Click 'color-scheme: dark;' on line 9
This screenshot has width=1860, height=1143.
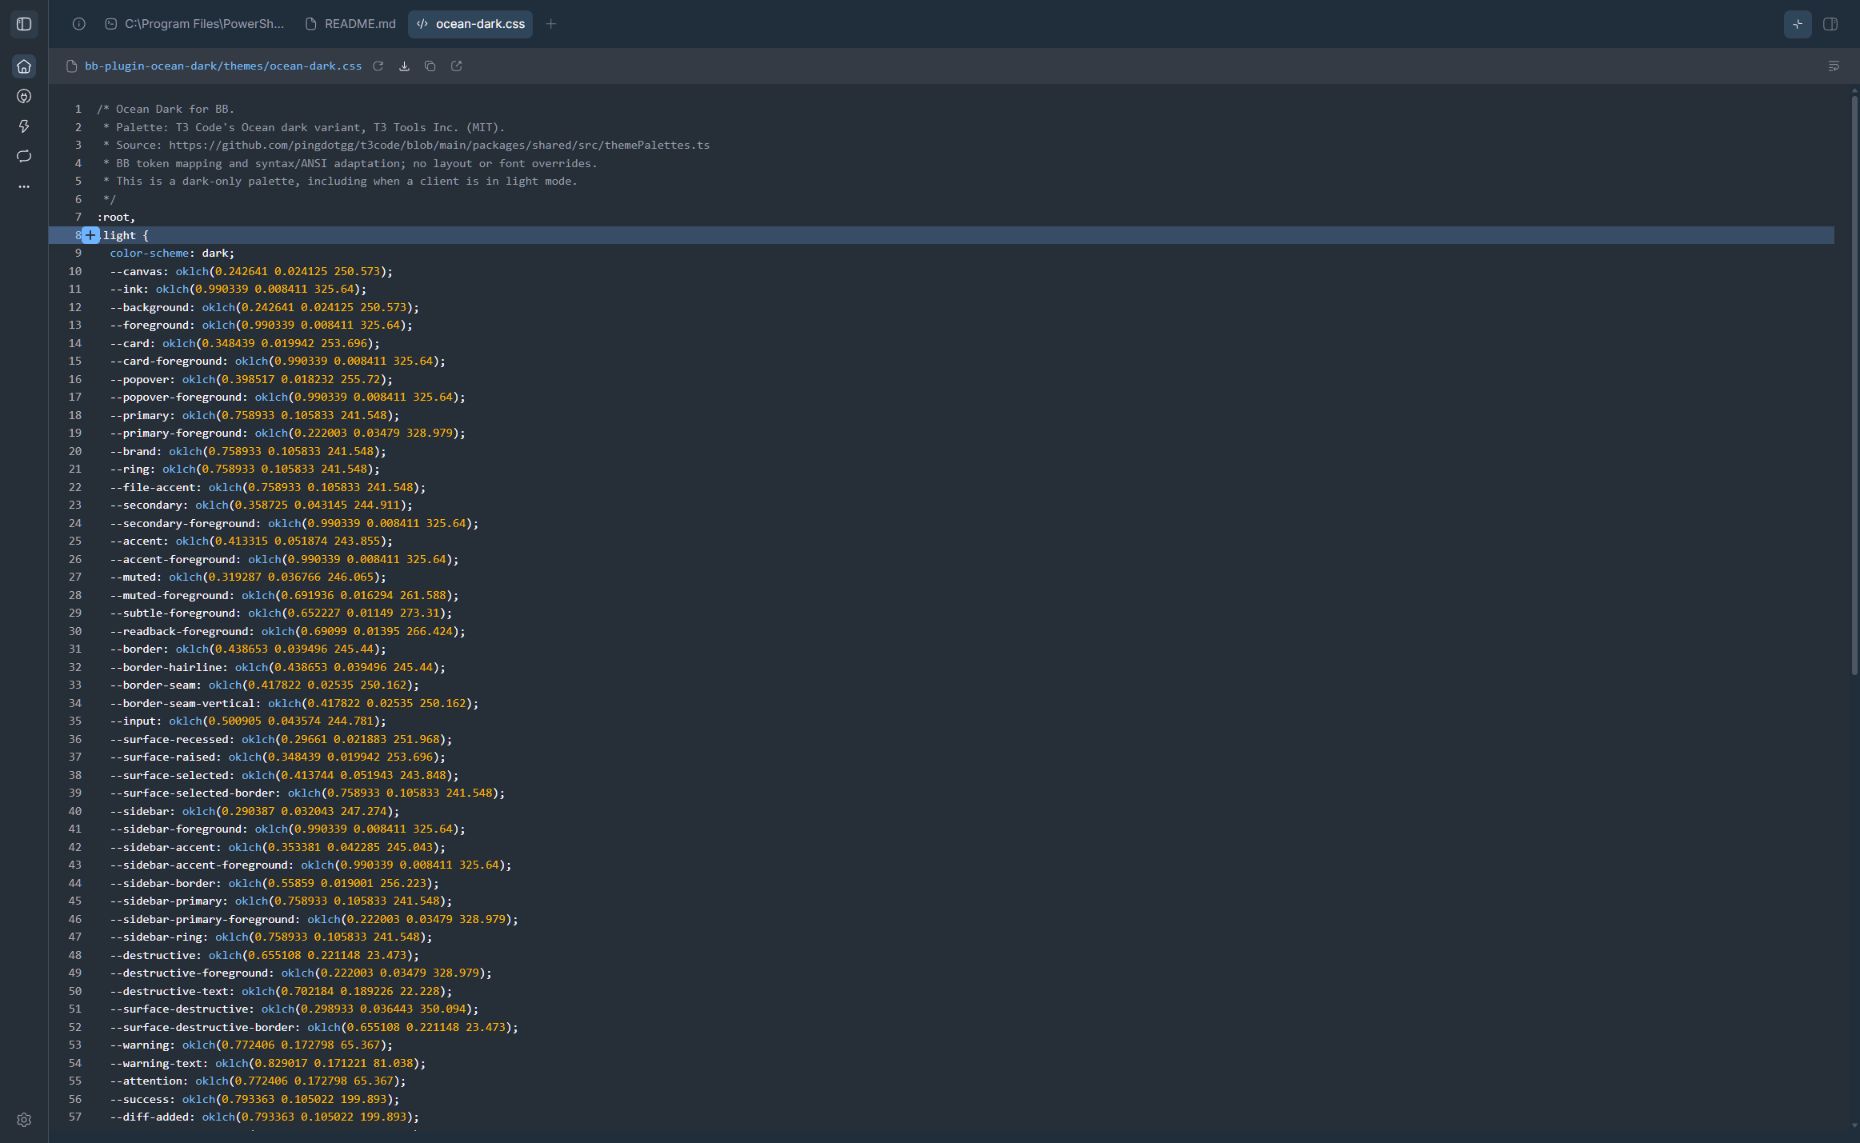click(172, 253)
